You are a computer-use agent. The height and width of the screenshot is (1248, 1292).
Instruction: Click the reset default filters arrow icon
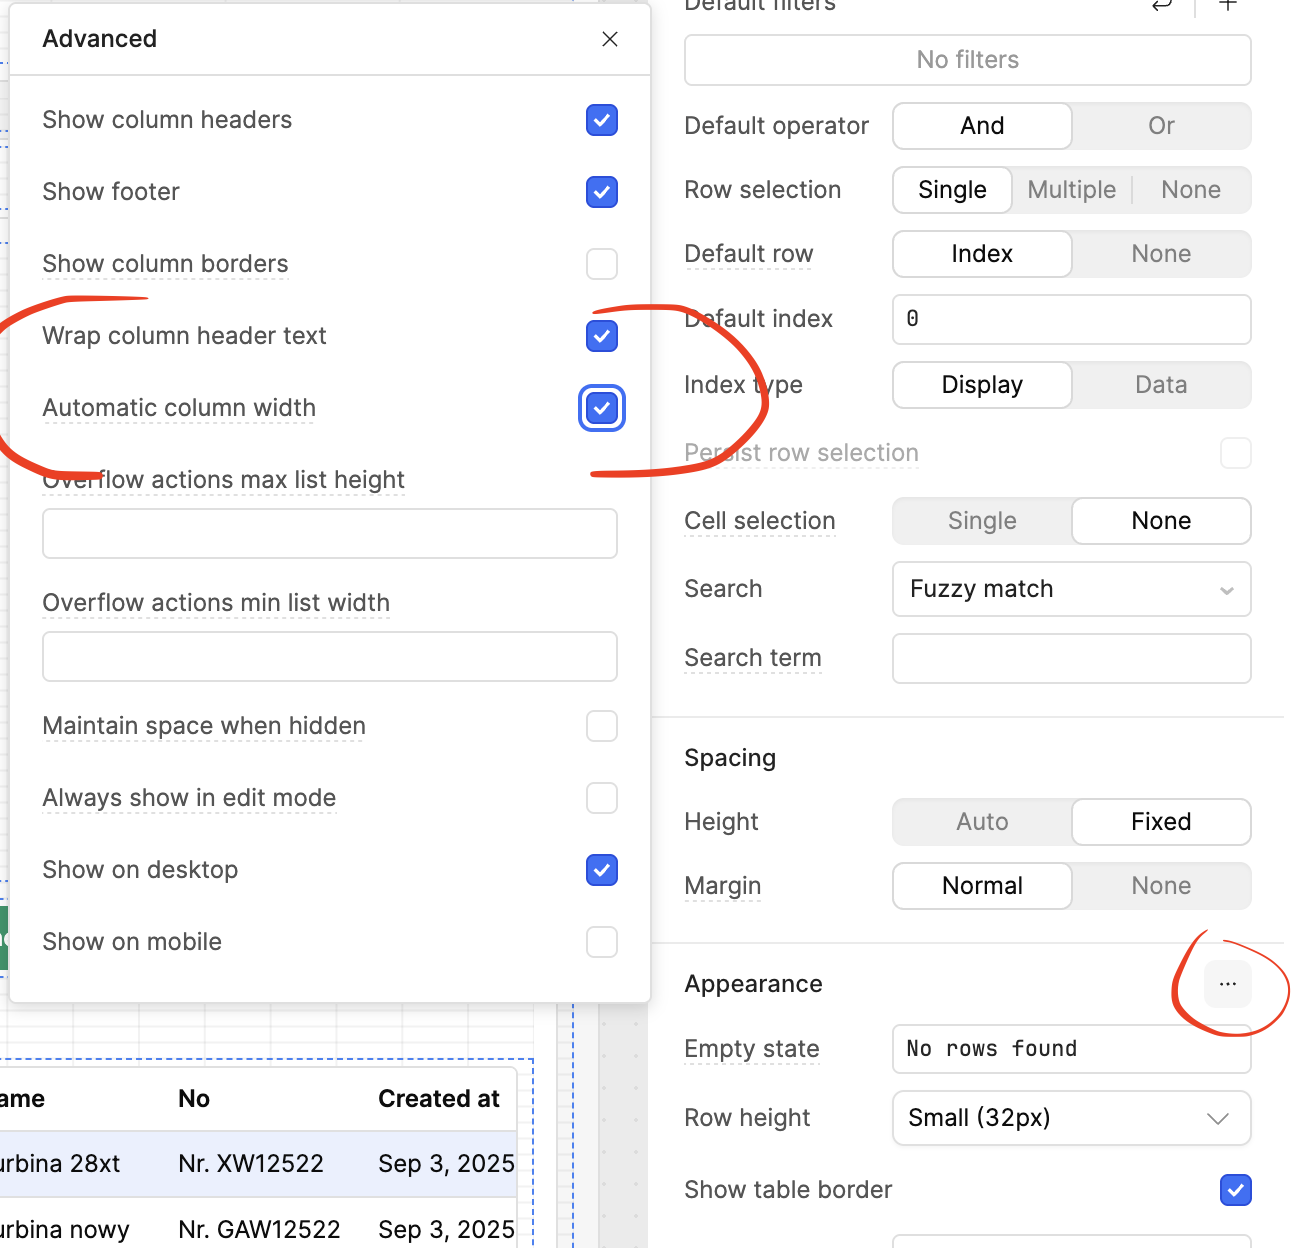click(x=1162, y=6)
